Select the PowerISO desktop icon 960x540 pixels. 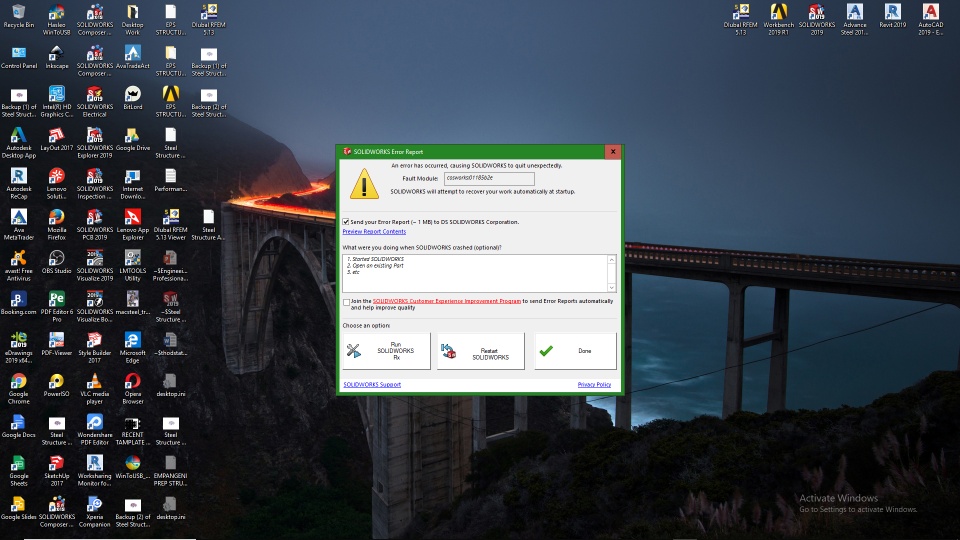pos(56,386)
